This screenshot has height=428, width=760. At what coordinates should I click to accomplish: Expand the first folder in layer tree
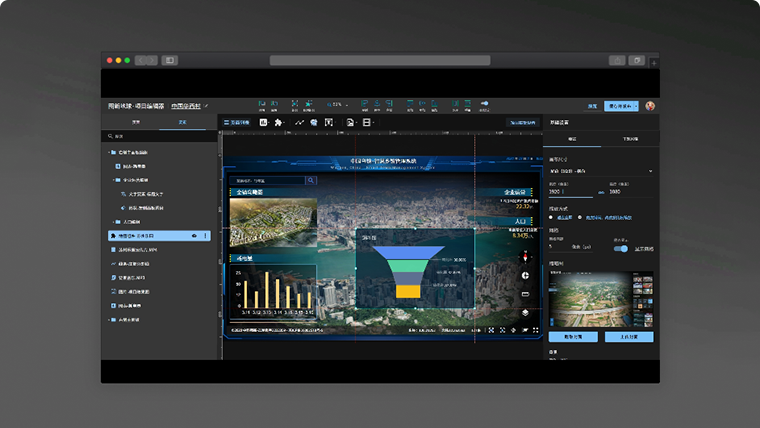click(110, 152)
